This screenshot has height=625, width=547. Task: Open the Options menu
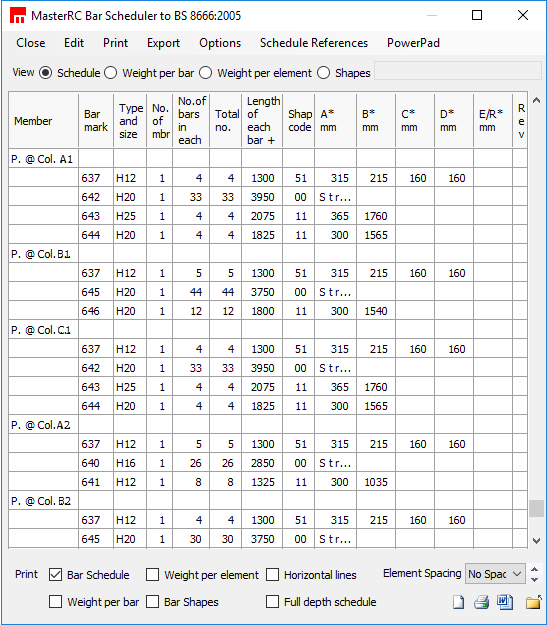pyautogui.click(x=220, y=43)
